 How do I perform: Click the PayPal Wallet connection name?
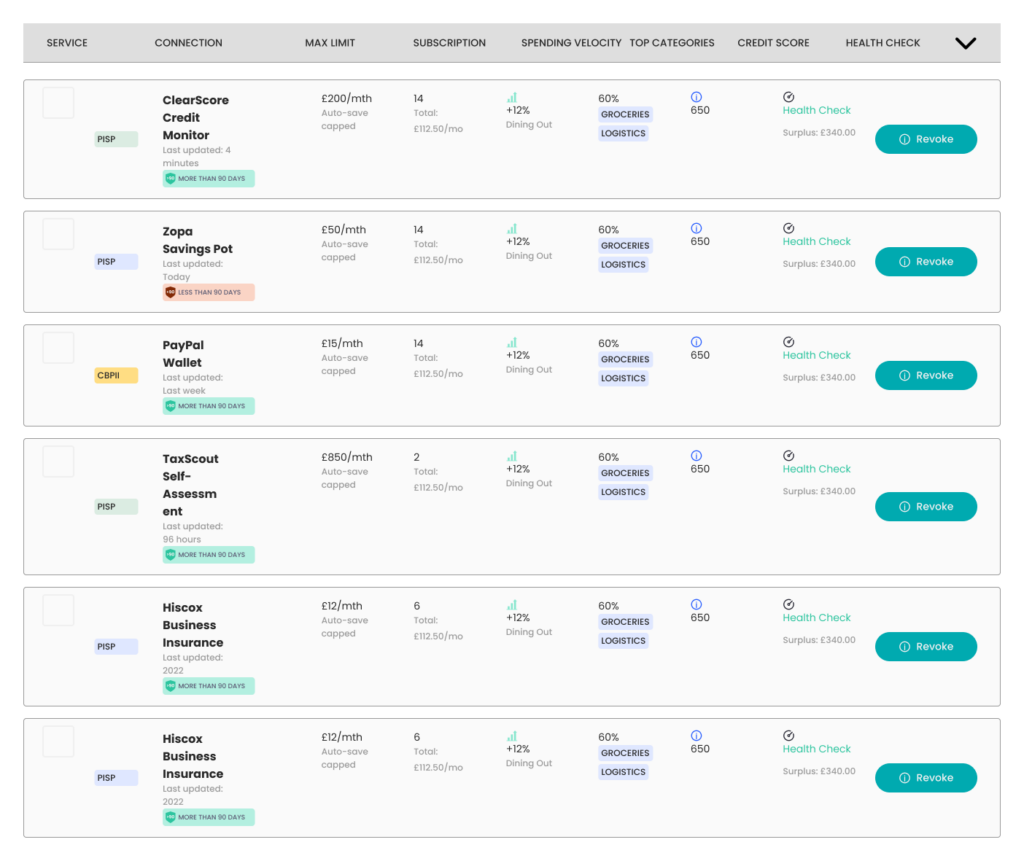[x=183, y=354]
